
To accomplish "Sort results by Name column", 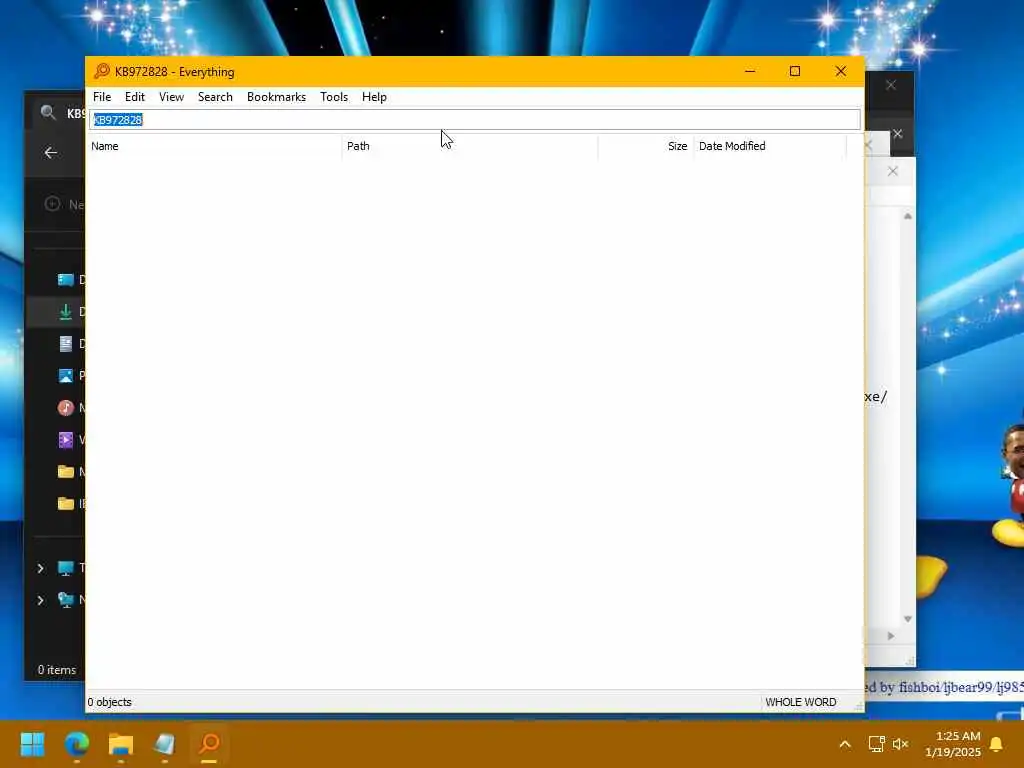I will (214, 146).
